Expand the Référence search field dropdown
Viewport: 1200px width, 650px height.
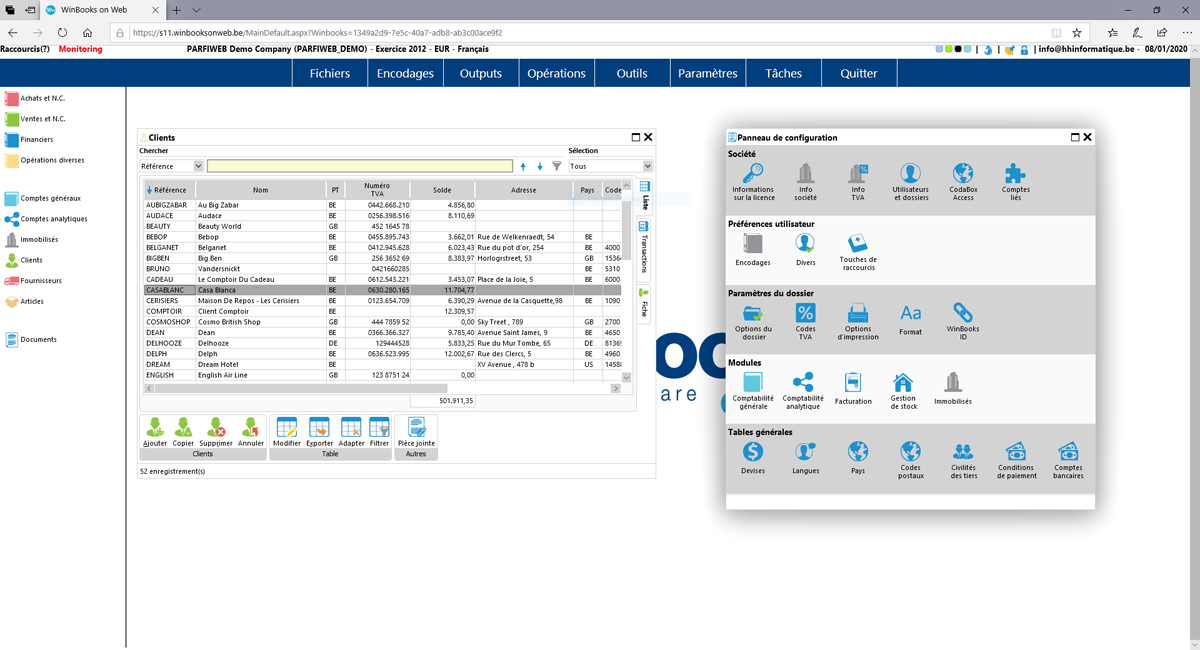(198, 166)
